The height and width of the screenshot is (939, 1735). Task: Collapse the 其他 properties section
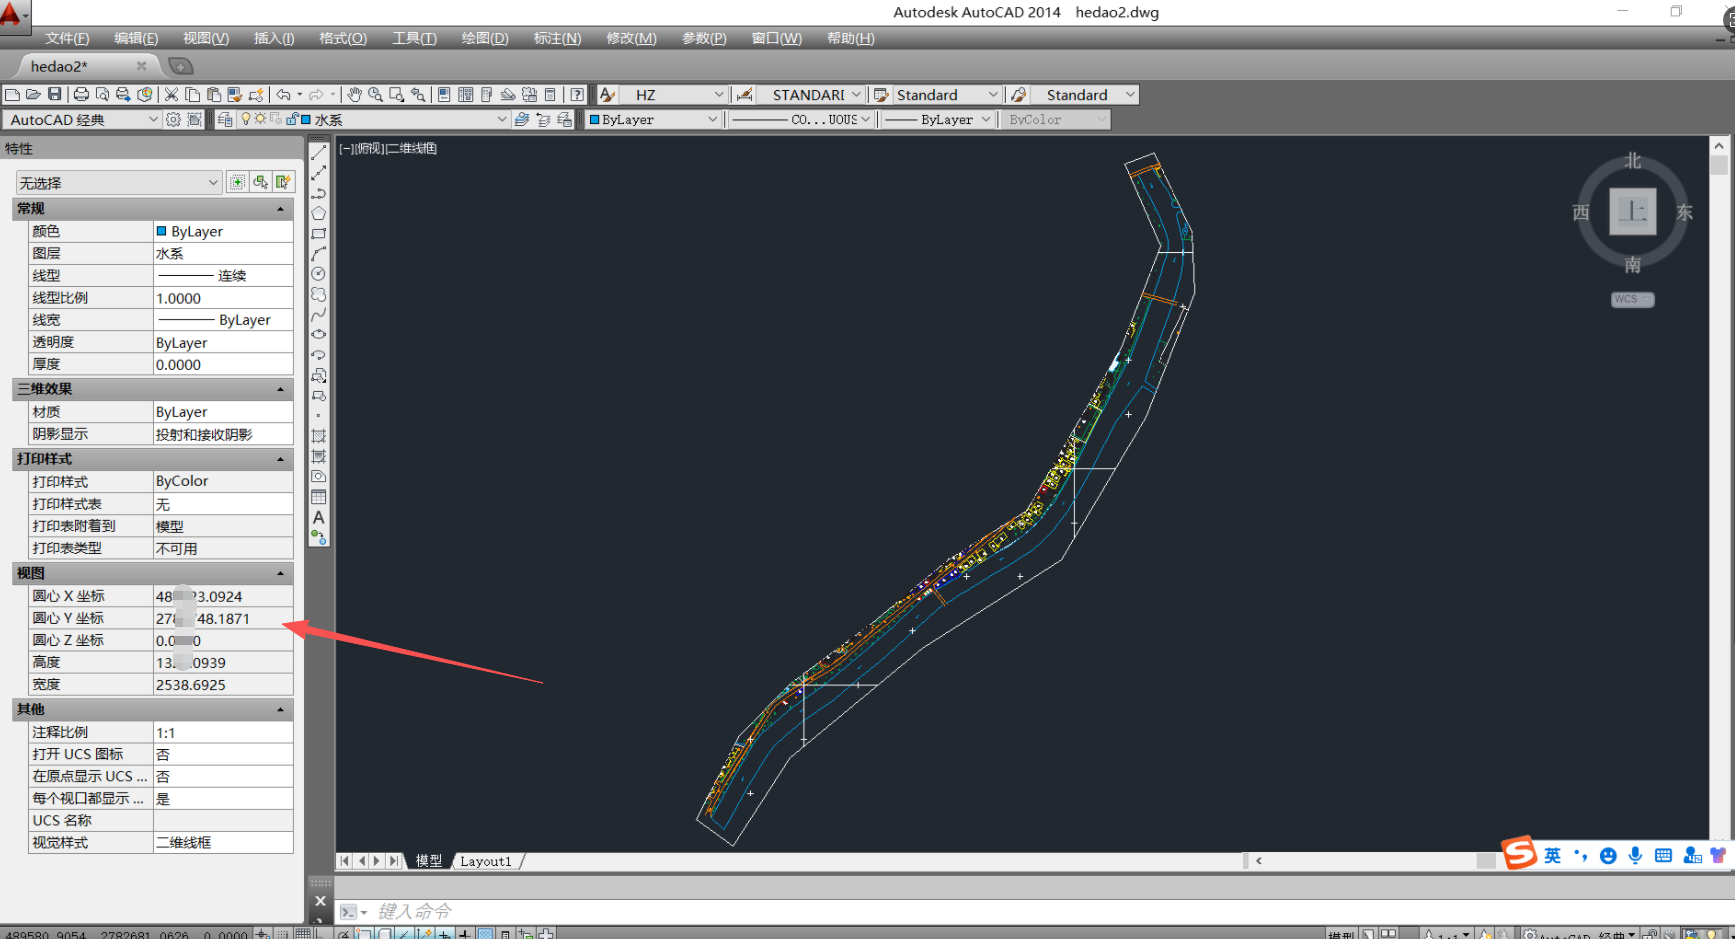coord(280,709)
